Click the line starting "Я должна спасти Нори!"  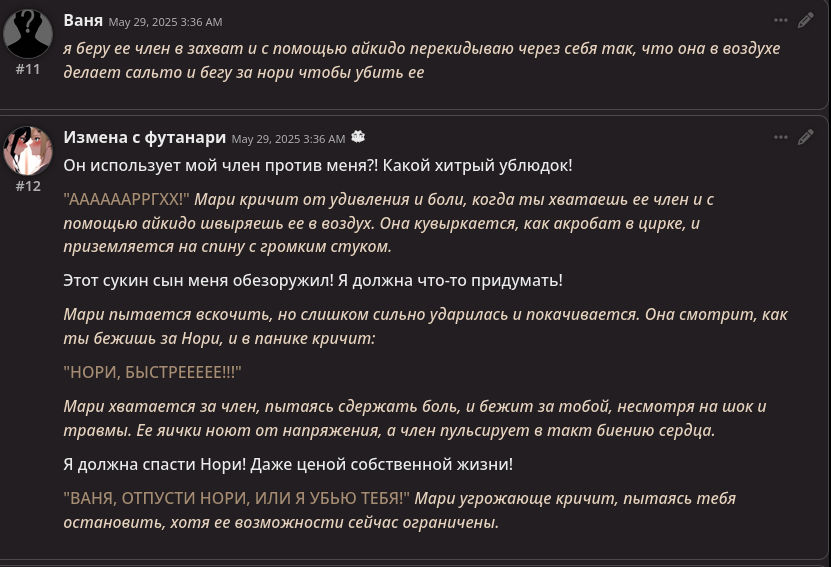[x=288, y=464]
